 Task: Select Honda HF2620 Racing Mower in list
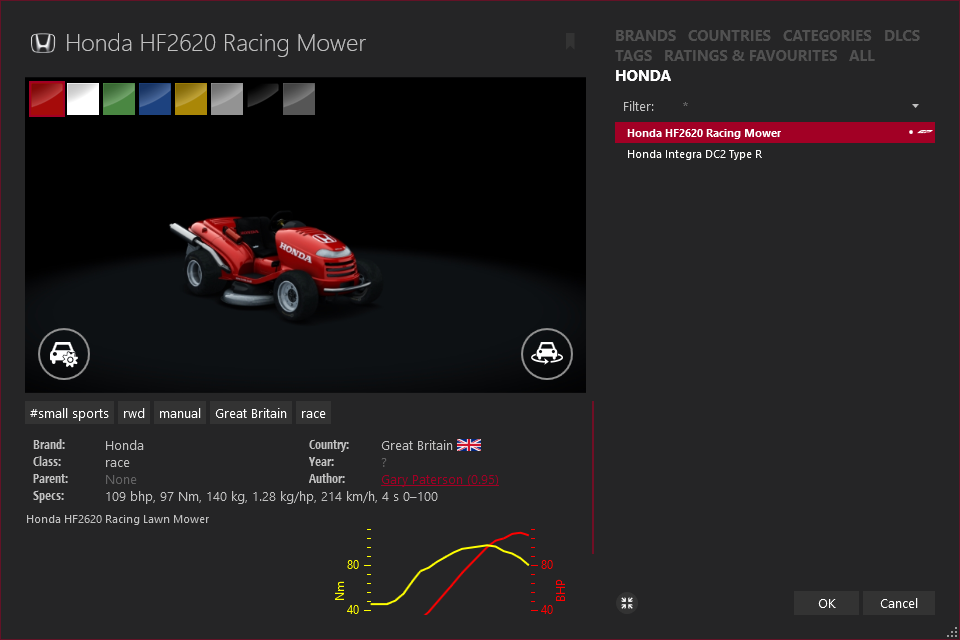(x=774, y=133)
